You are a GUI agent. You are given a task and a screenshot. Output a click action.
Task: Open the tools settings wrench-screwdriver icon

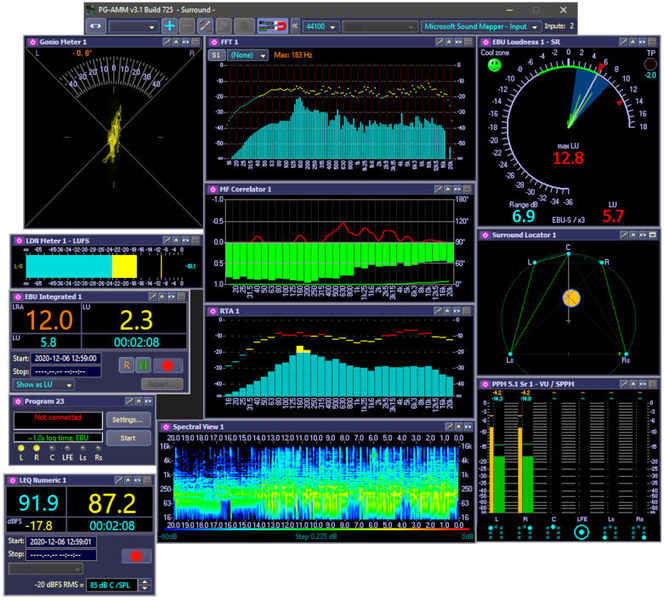[x=205, y=26]
